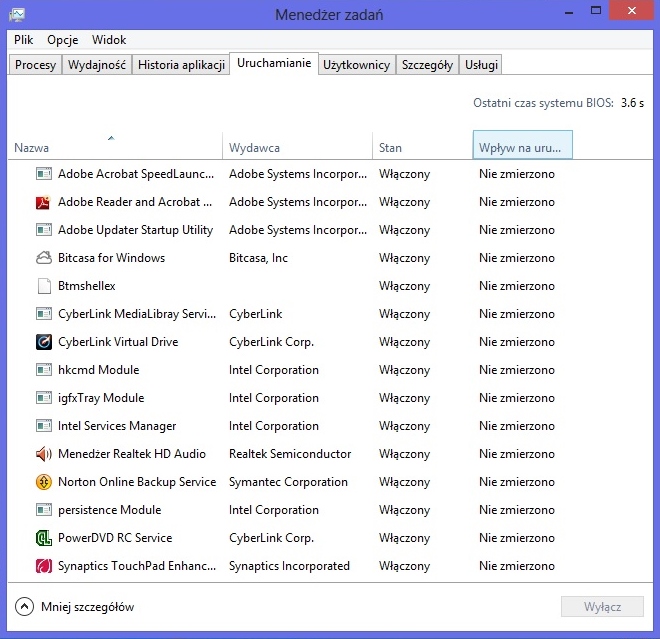Click the Adobe Acrobat SpeedLauncher row icon

click(44, 174)
